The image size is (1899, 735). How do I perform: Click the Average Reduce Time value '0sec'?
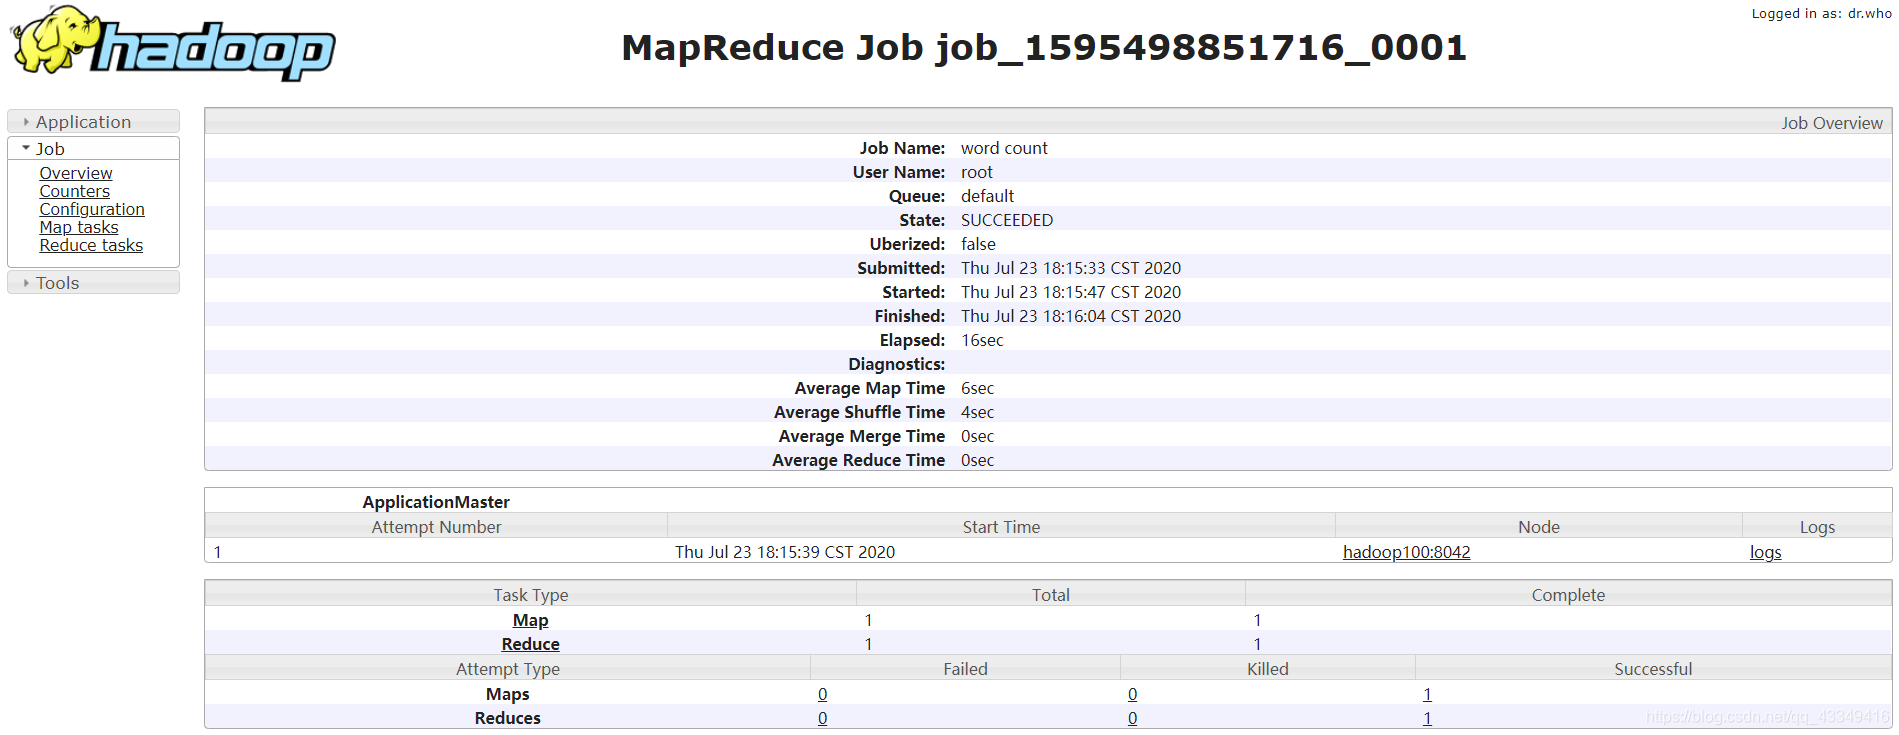coord(977,460)
